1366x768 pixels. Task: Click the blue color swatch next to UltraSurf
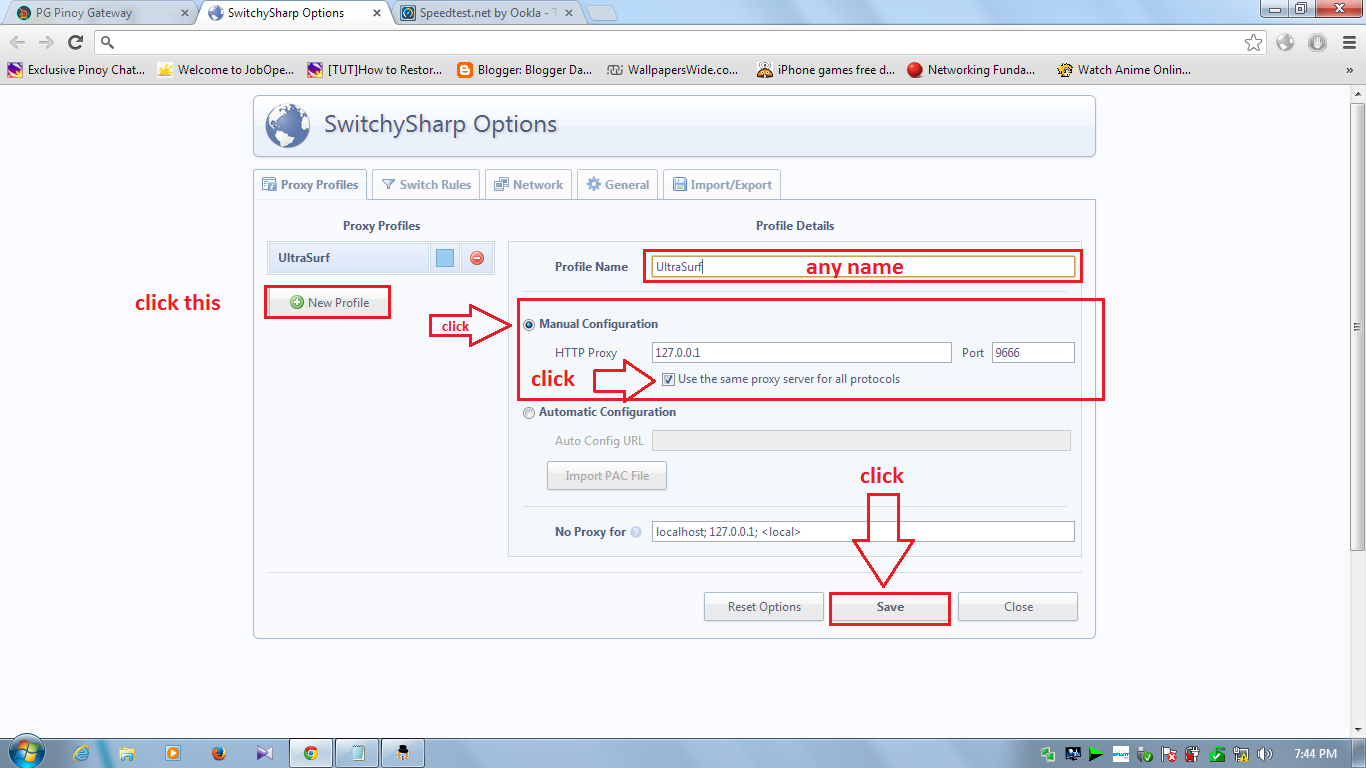tap(444, 258)
